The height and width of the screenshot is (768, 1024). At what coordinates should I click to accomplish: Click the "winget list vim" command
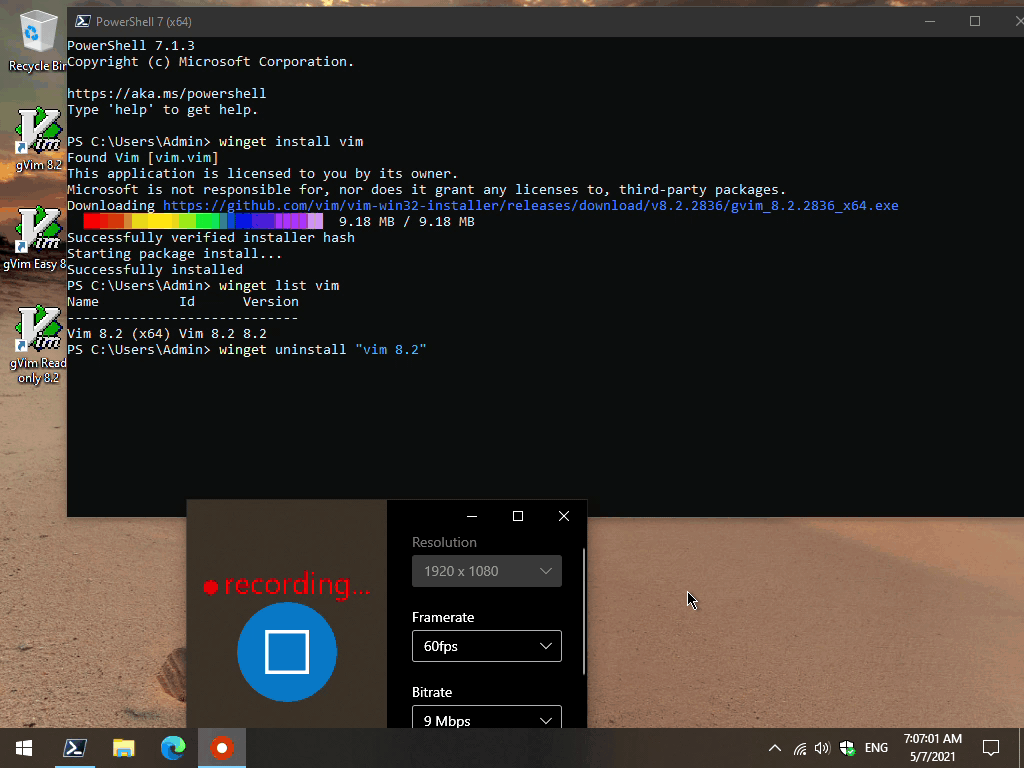point(279,285)
